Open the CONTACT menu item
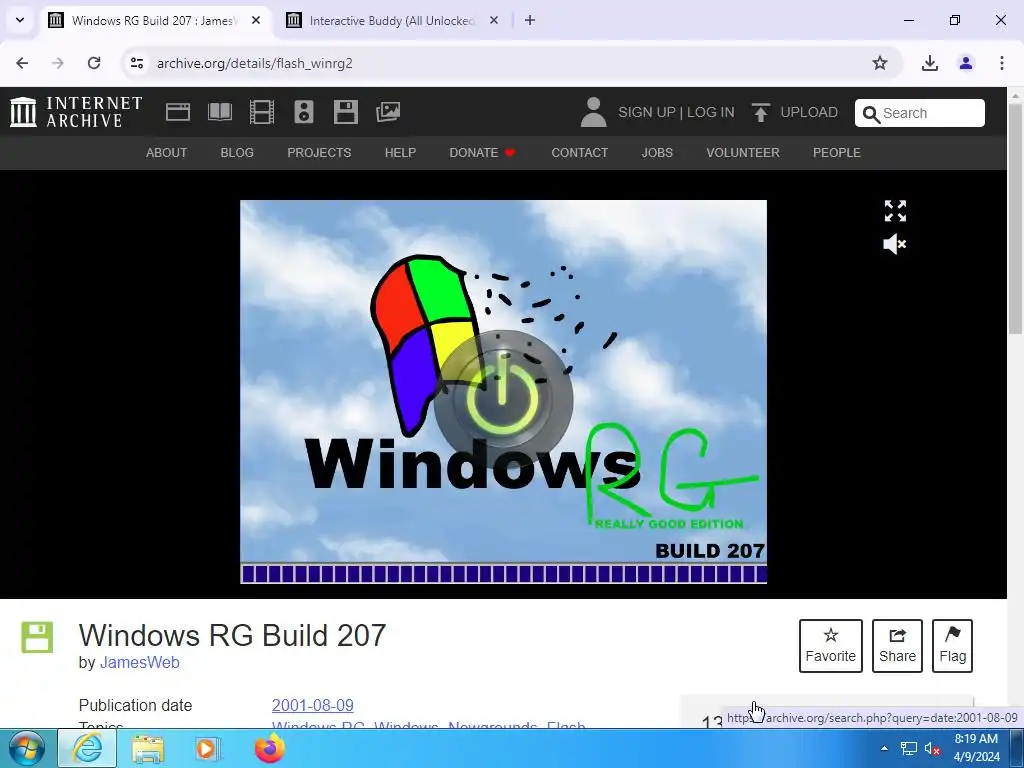This screenshot has height=768, width=1024. (579, 153)
